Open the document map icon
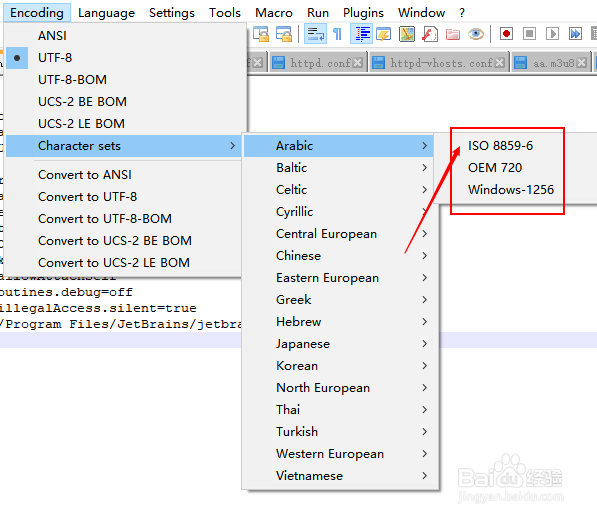The image size is (597, 517). (407, 34)
